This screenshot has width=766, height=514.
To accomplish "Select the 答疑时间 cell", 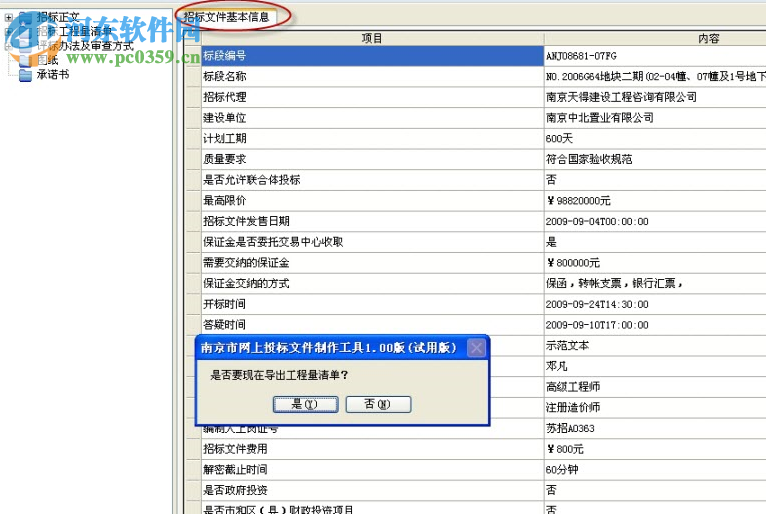I will [x=372, y=324].
